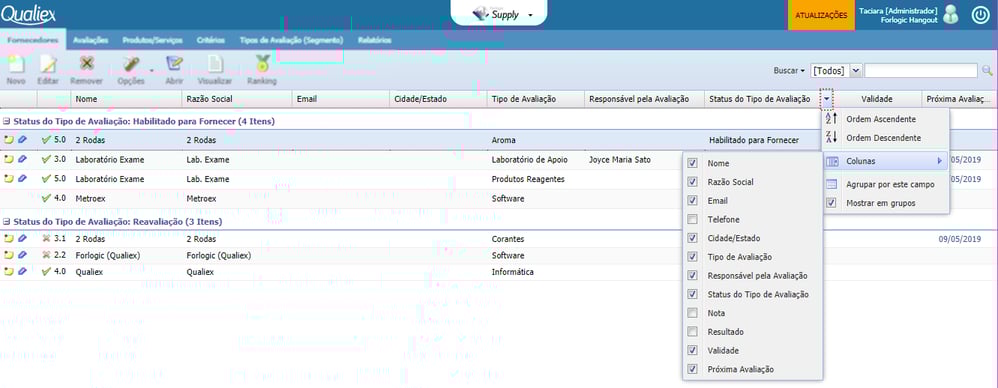Uncheck the Tipo de Avaliação column checkbox
998x388 pixels.
[692, 257]
